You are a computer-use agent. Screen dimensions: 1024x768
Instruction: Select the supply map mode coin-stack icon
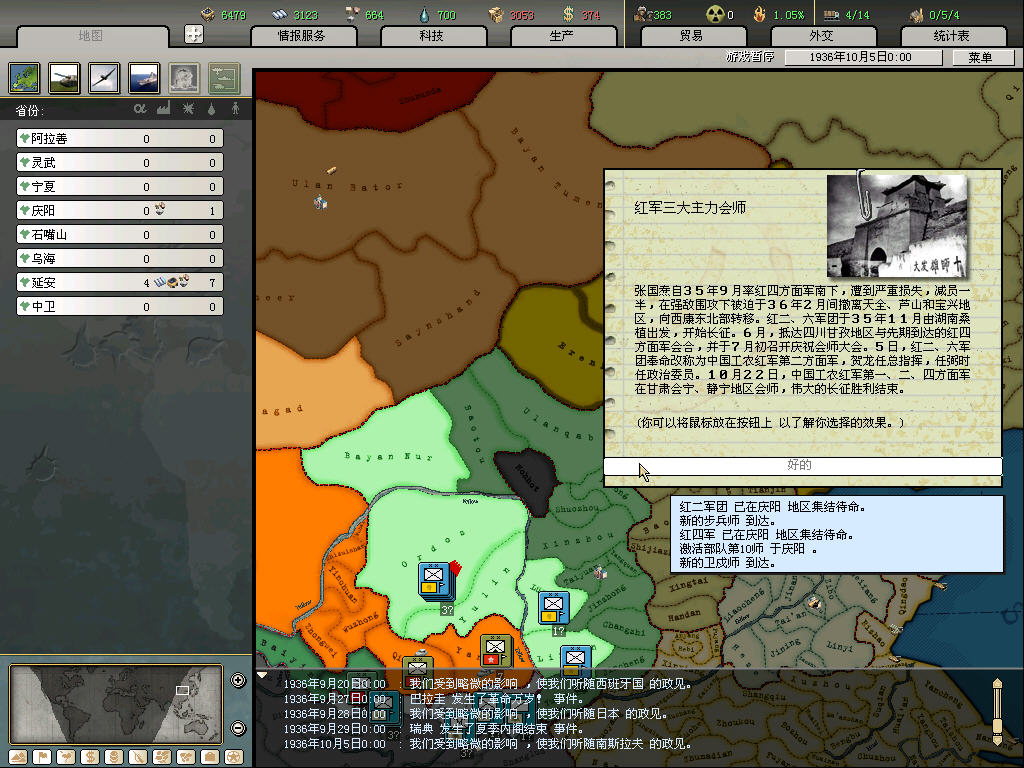tap(114, 757)
